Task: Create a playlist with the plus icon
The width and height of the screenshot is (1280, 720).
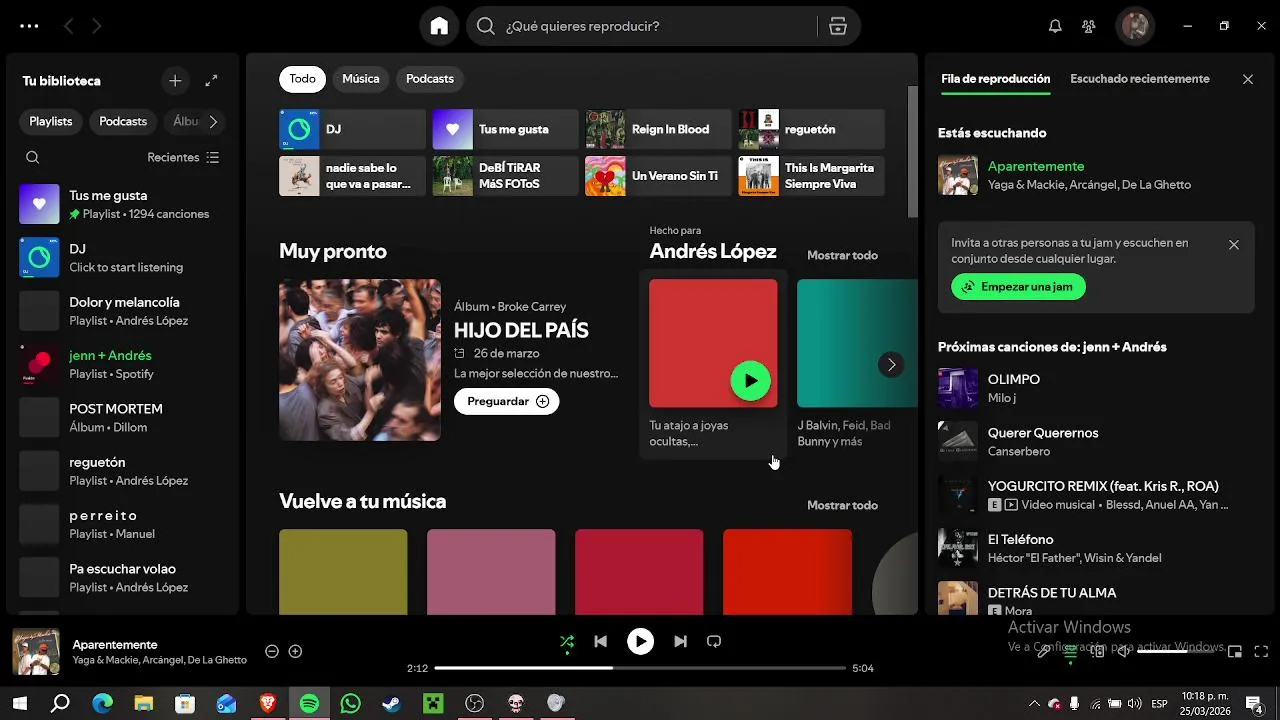Action: click(x=175, y=81)
